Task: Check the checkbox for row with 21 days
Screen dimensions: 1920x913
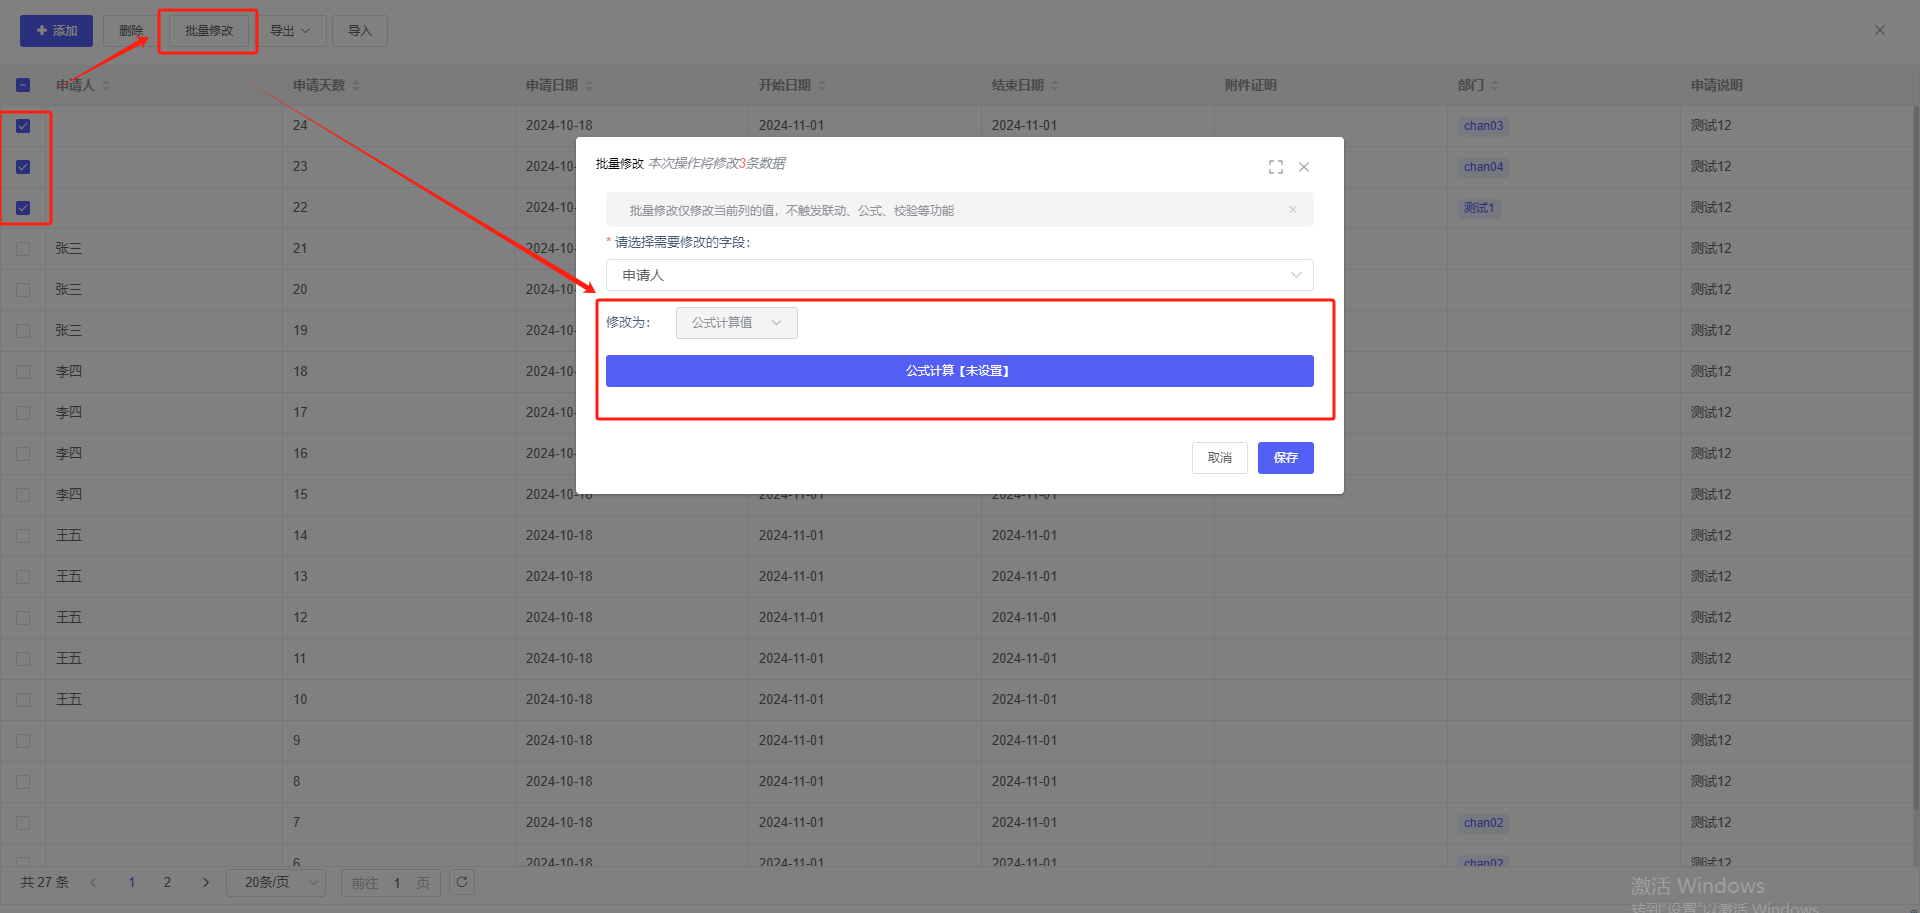Action: 23,249
